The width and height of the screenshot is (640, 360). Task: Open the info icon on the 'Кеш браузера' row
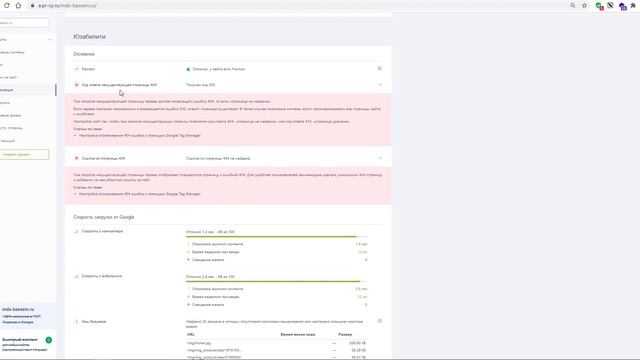[x=380, y=321]
